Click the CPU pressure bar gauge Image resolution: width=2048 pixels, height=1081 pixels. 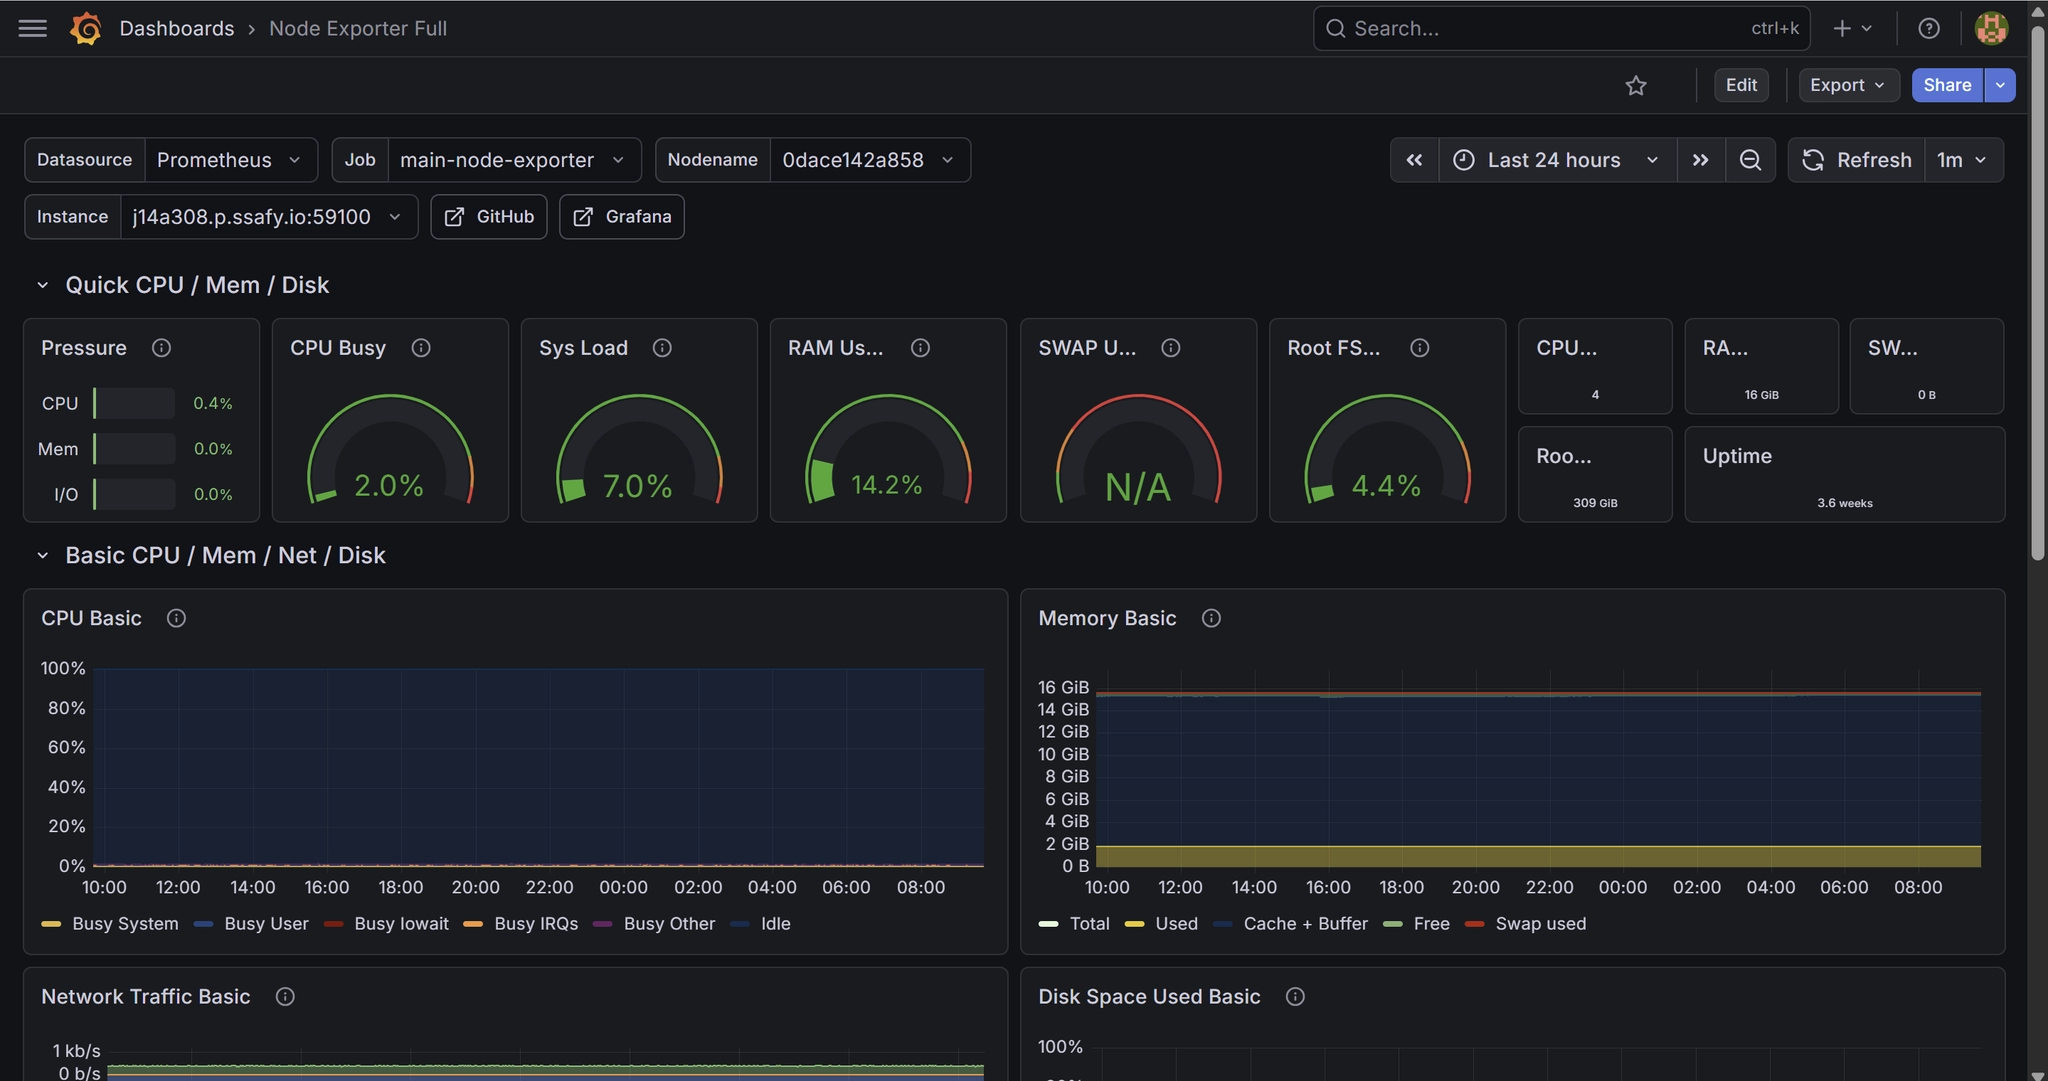(135, 403)
